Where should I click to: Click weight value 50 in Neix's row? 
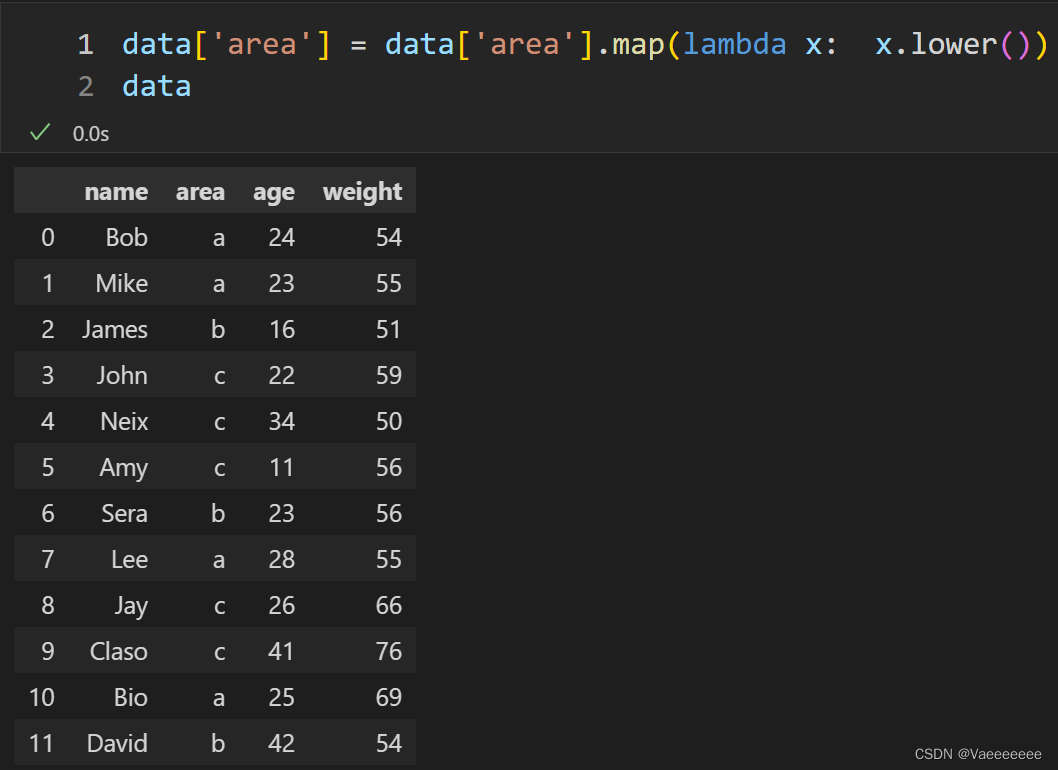pyautogui.click(x=389, y=421)
